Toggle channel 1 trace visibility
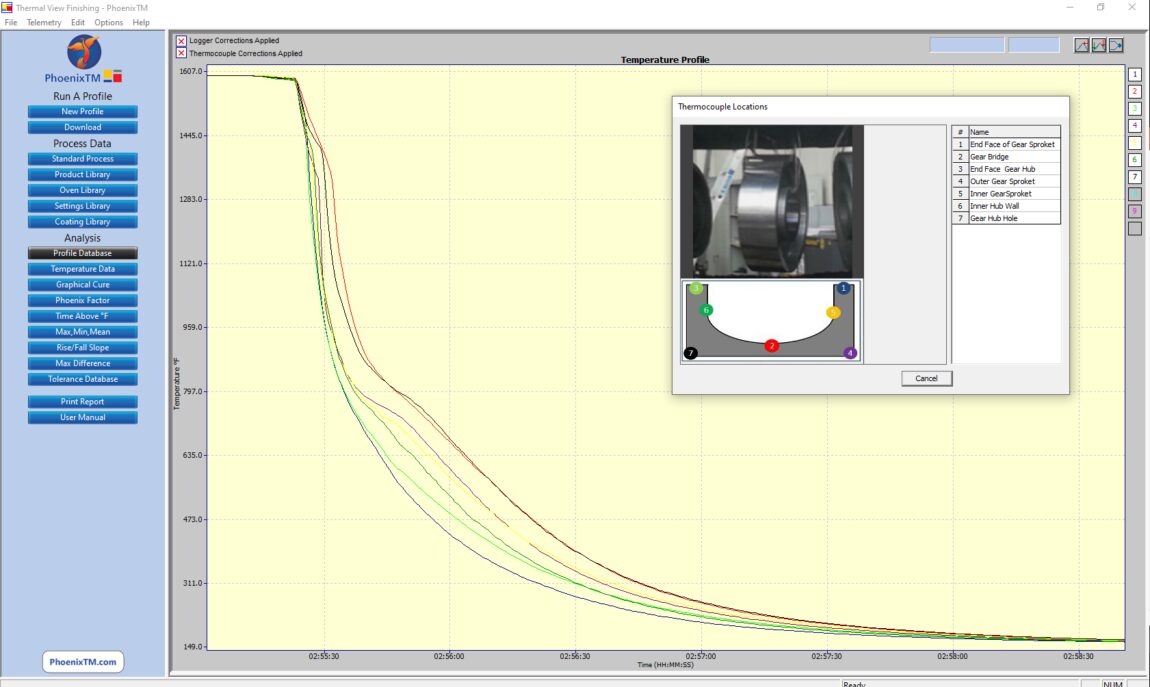 [1133, 72]
